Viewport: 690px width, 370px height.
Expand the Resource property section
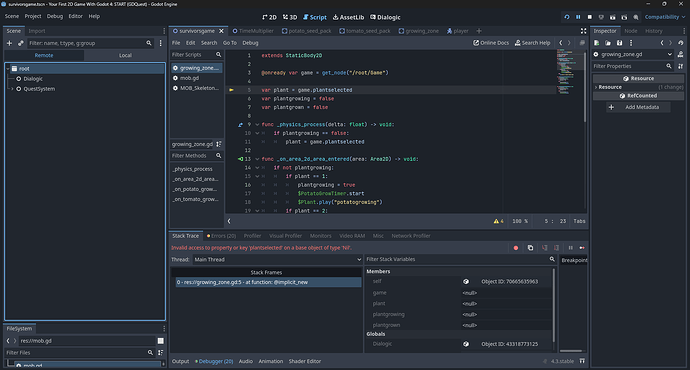[x=609, y=87]
